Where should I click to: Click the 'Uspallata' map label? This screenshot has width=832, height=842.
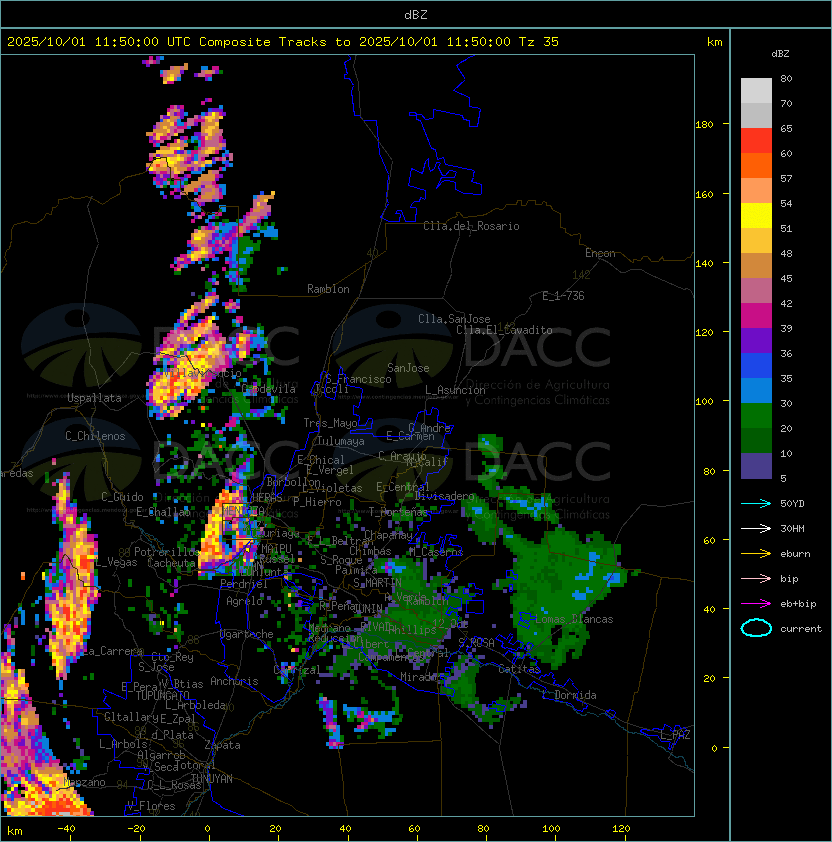pyautogui.click(x=94, y=398)
